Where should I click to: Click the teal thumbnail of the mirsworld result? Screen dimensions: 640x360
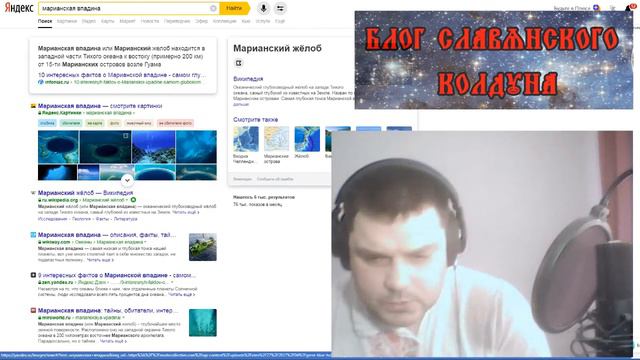pyautogui.click(x=203, y=323)
